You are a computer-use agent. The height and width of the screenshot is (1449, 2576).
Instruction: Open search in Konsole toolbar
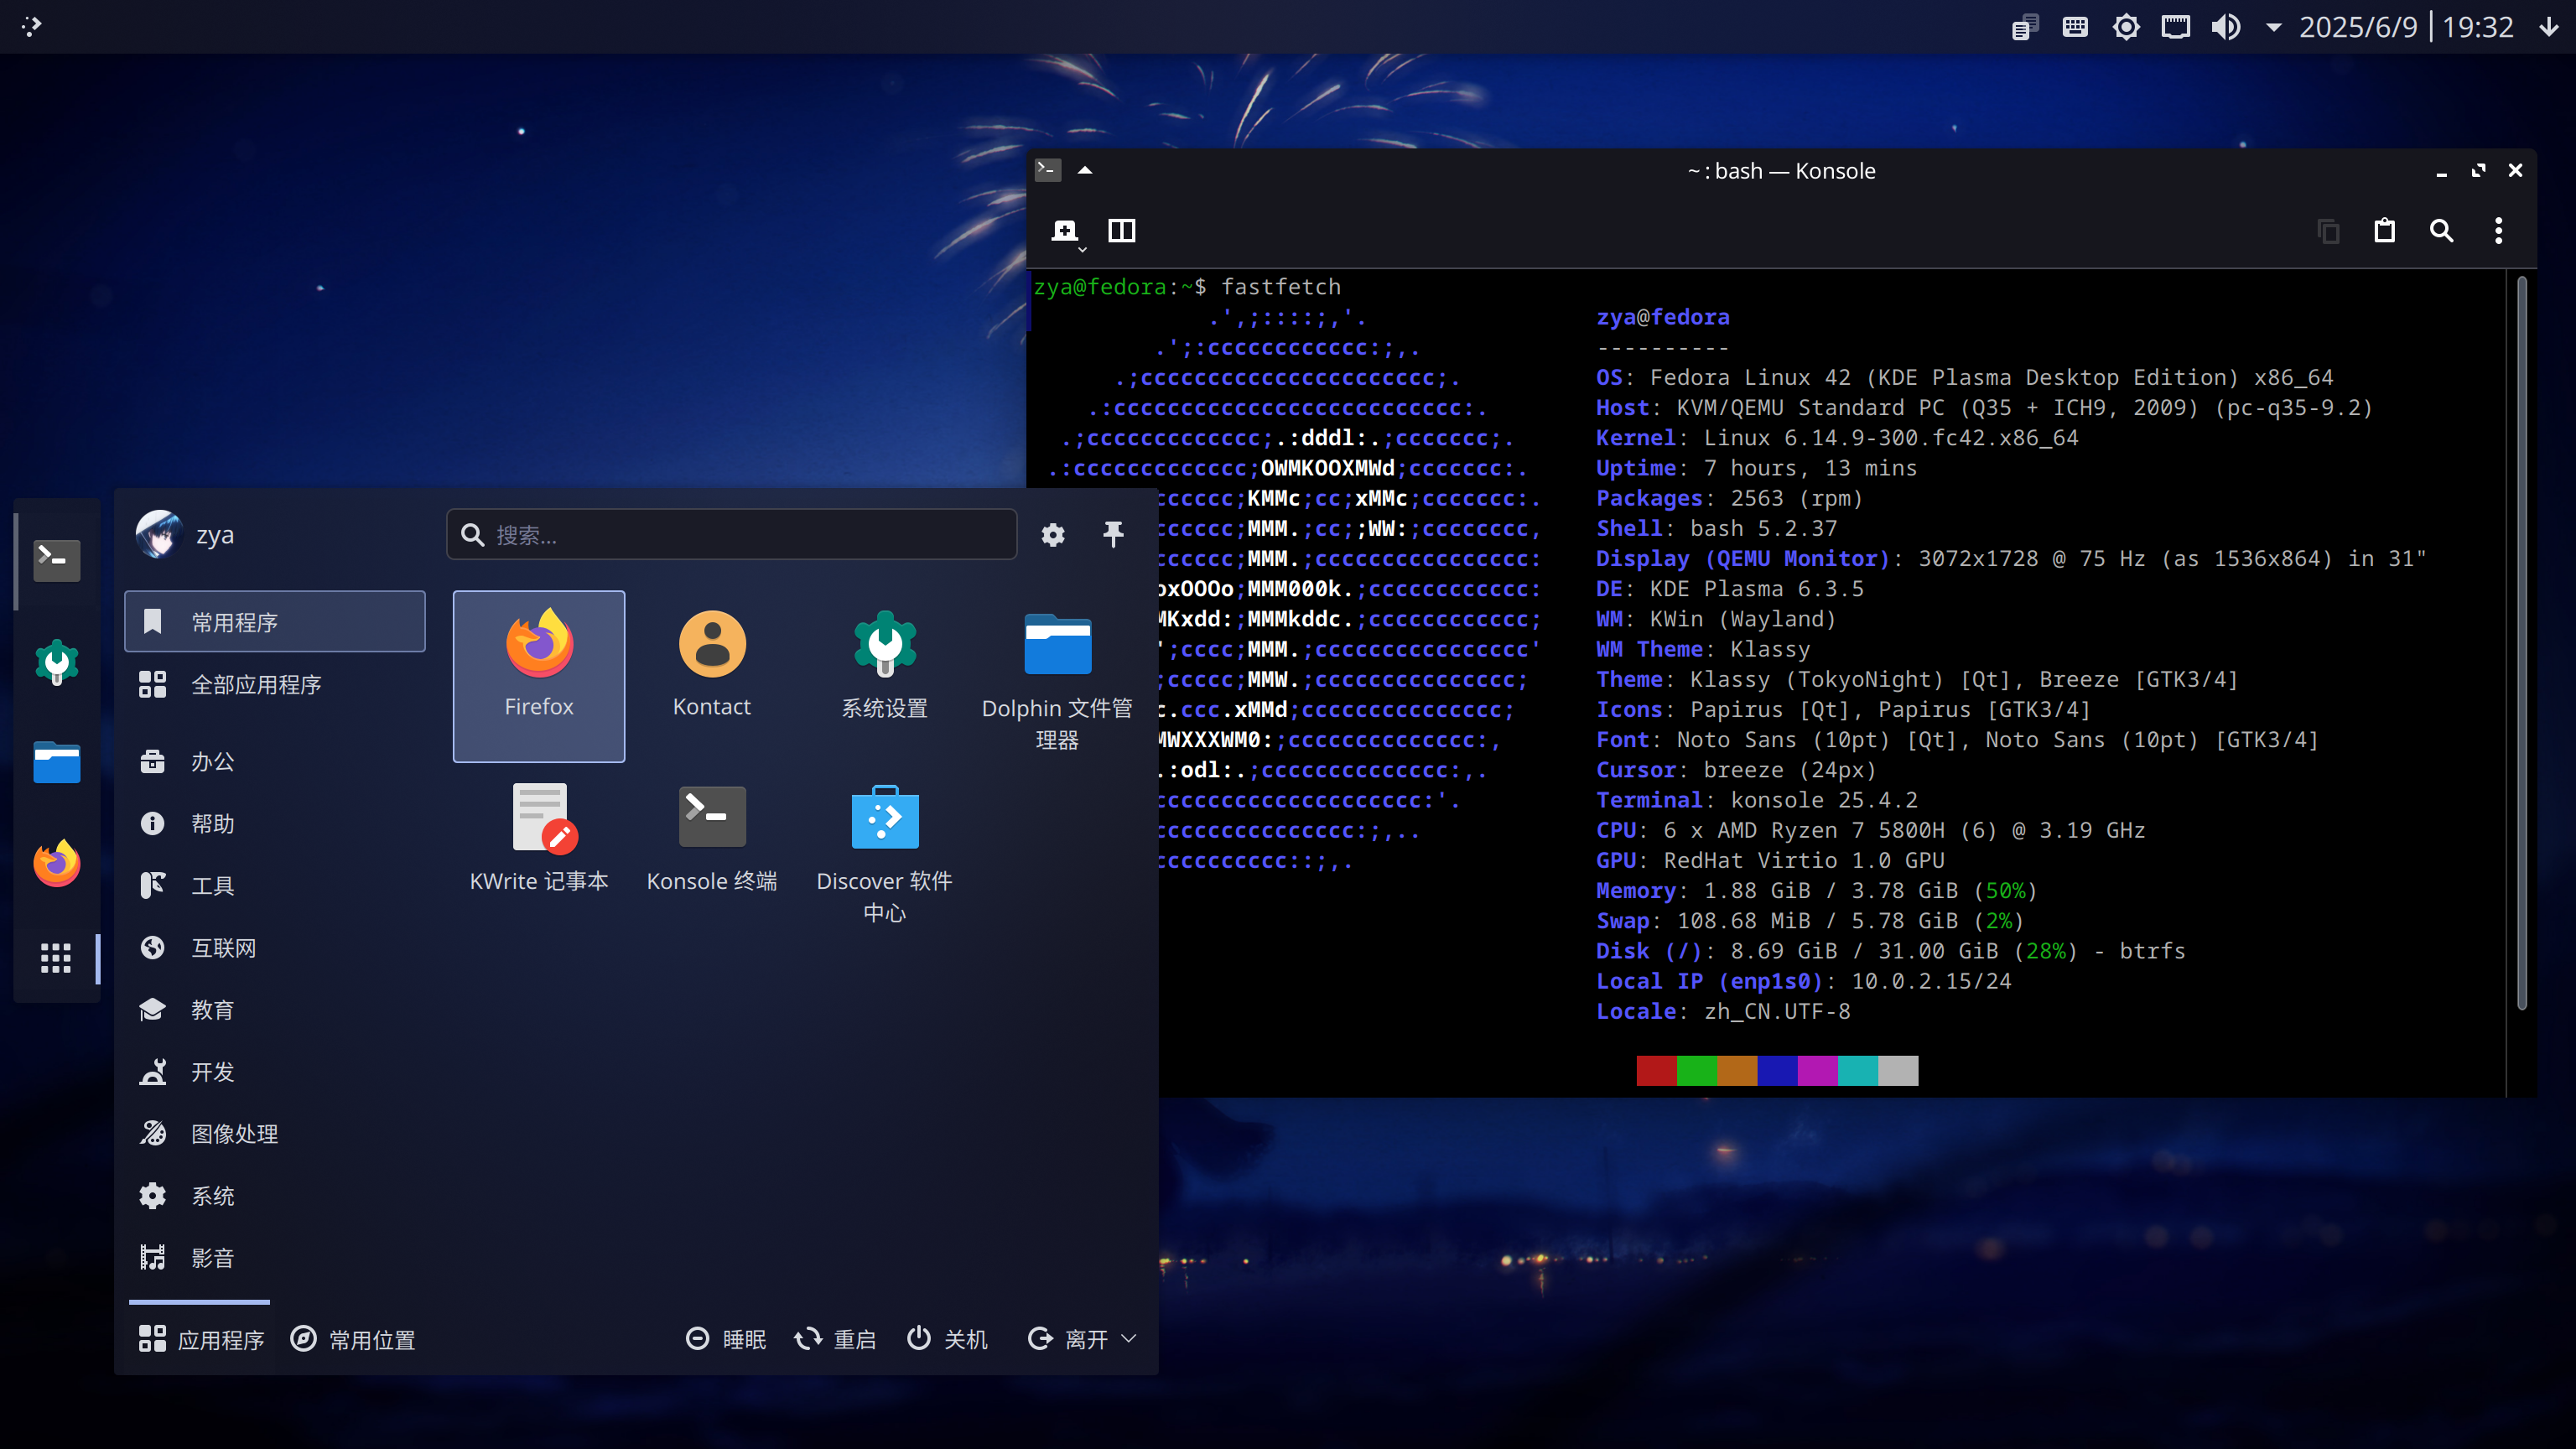pyautogui.click(x=2442, y=231)
